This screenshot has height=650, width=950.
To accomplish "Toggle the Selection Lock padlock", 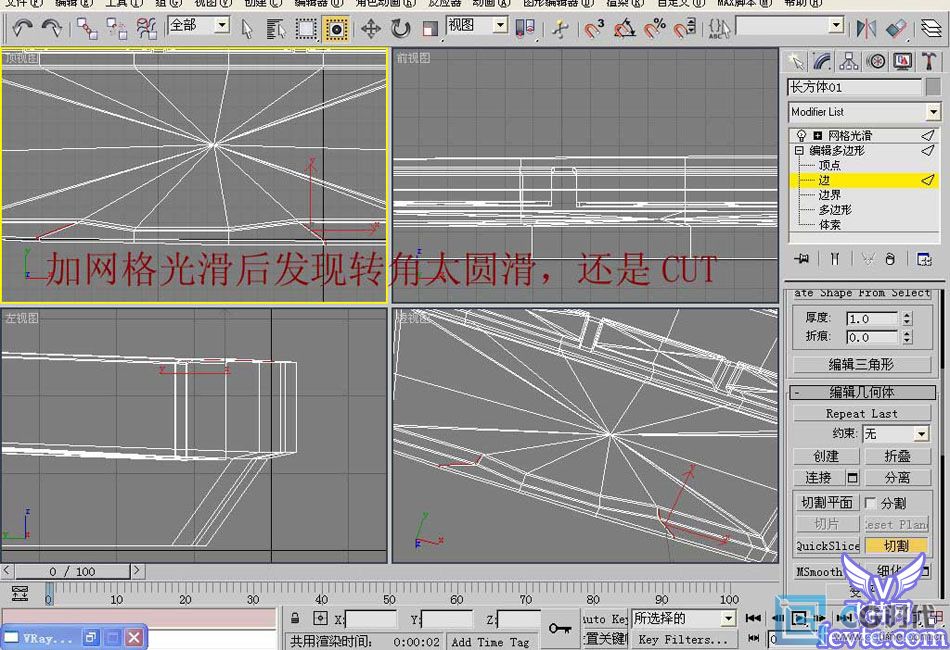I will click(x=295, y=618).
